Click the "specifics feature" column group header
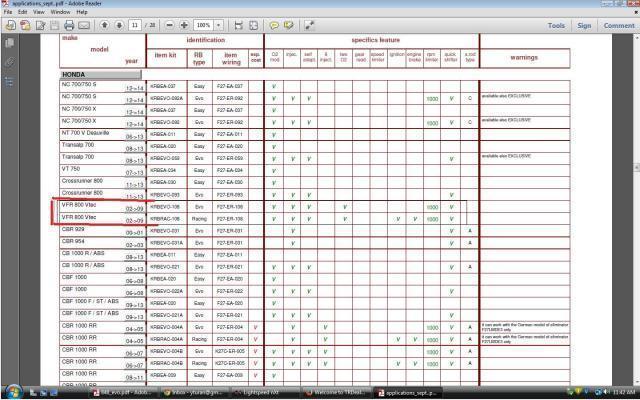This screenshot has width=640, height=400. coord(376,40)
